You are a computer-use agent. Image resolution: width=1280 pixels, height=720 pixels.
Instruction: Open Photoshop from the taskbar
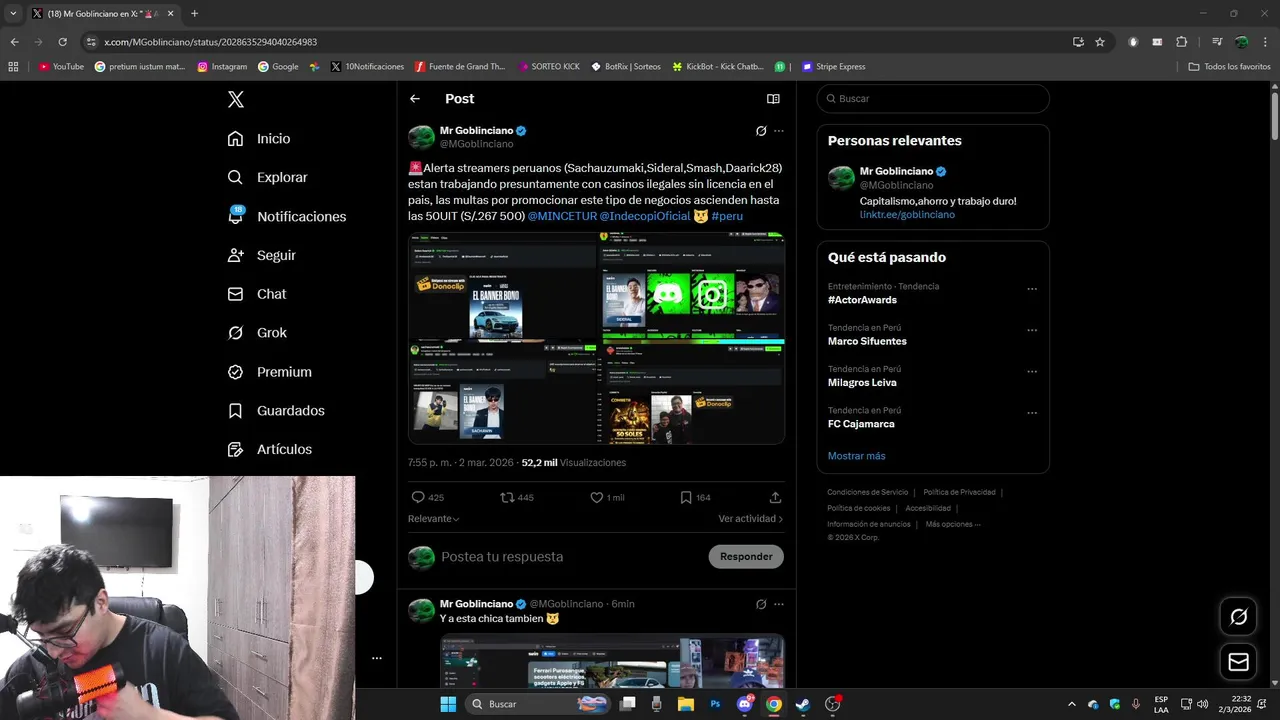(715, 704)
